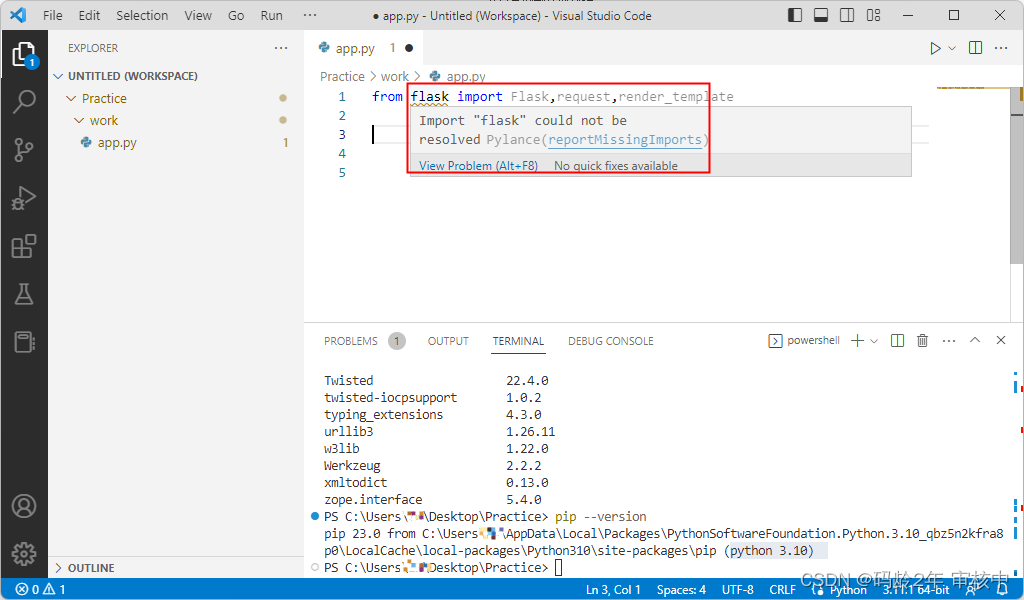Open the View menu

198,15
